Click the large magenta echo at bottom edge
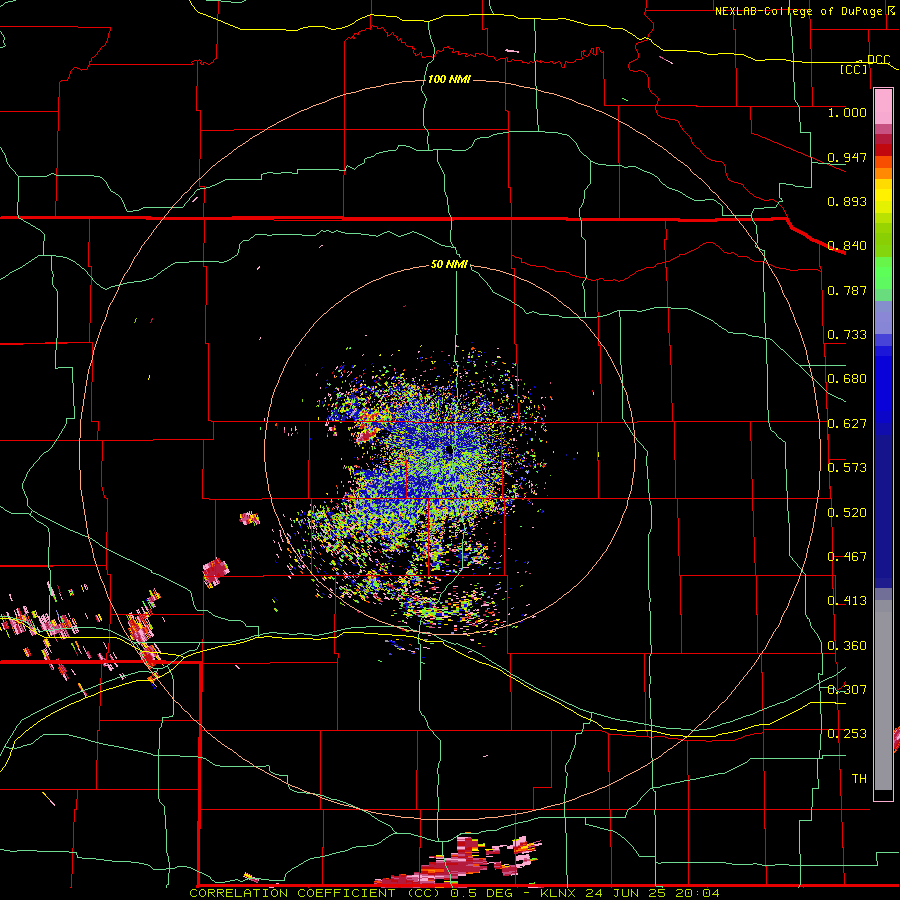900x900 pixels. [x=457, y=862]
